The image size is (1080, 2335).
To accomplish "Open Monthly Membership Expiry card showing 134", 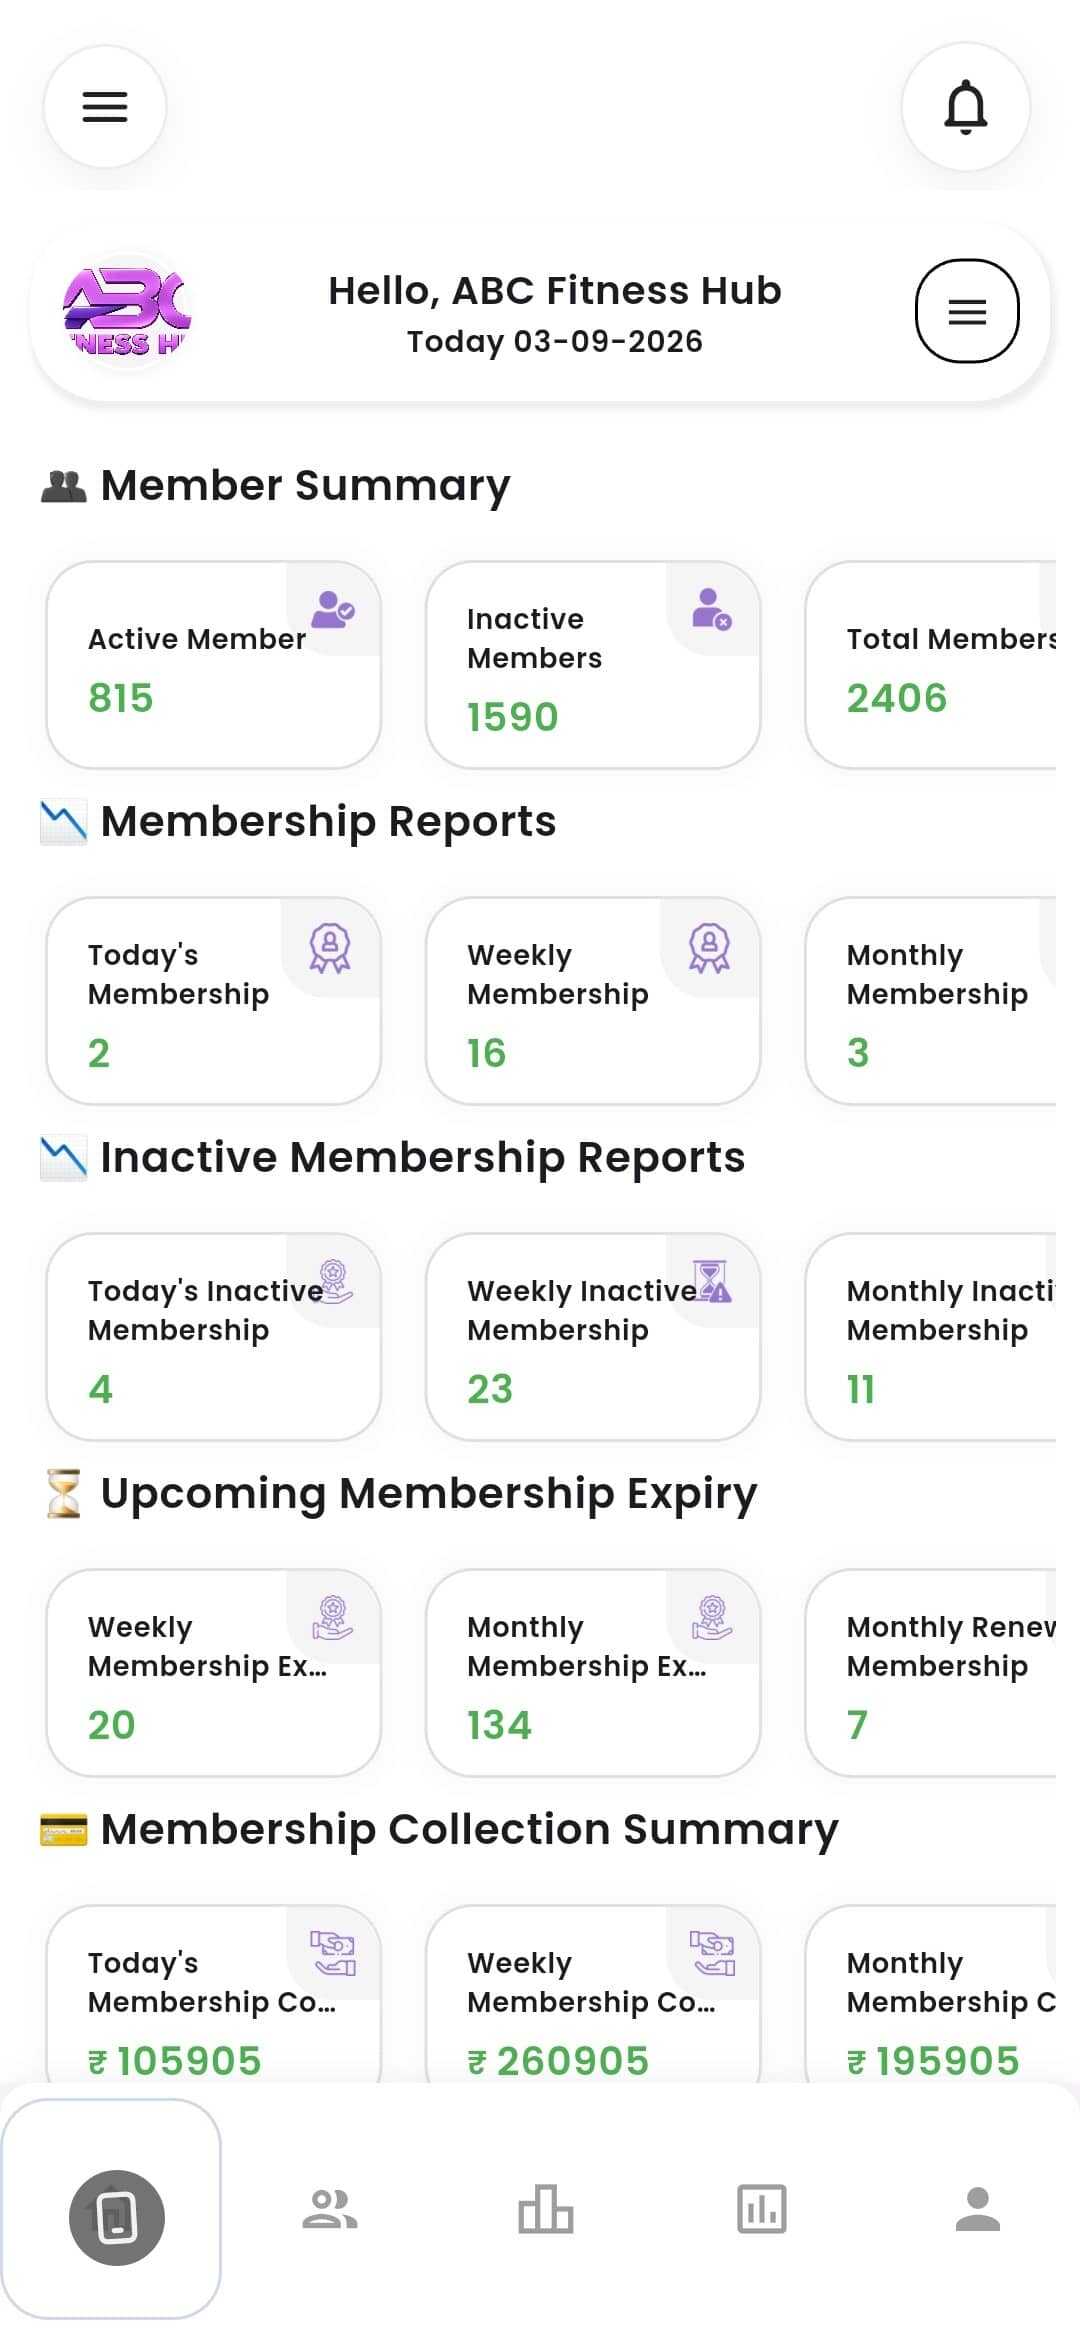I will point(593,1673).
